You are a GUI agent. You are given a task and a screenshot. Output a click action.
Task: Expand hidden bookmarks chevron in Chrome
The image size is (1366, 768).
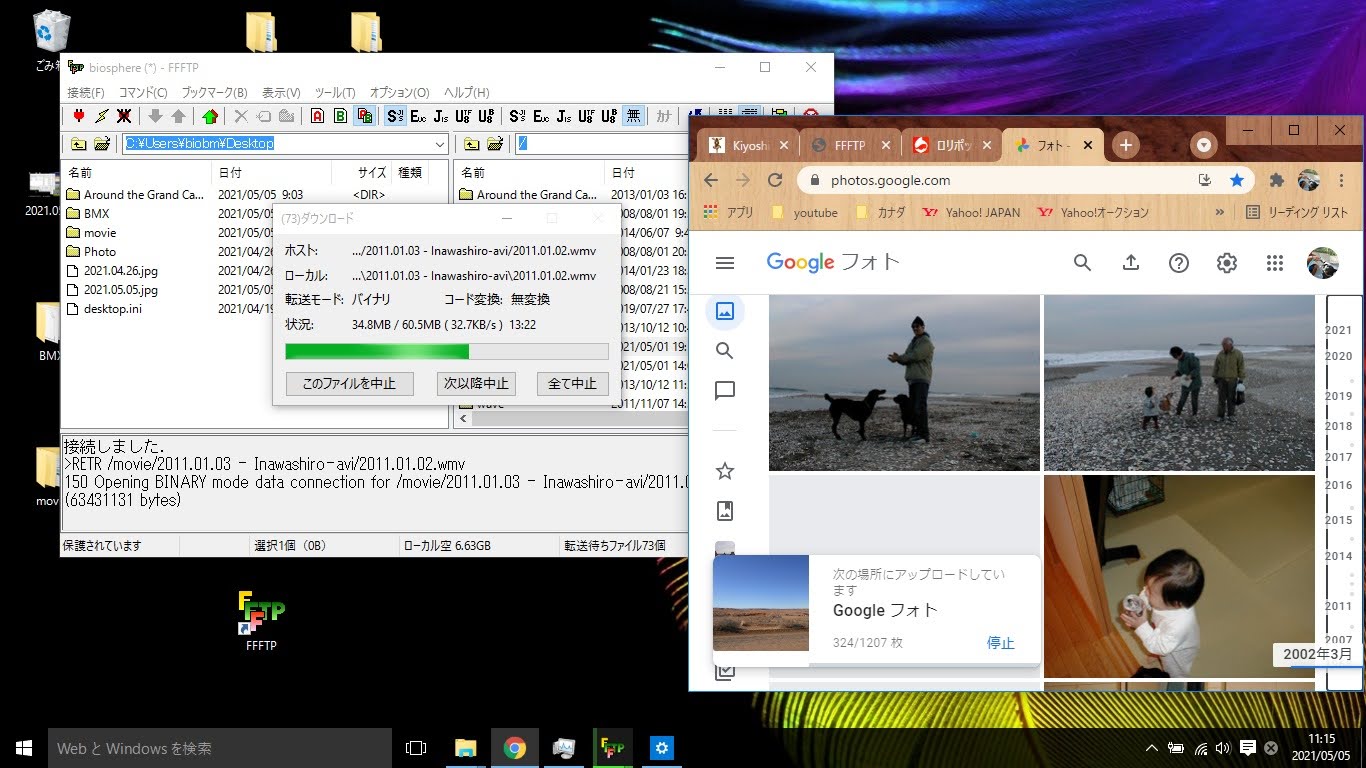pos(1219,212)
